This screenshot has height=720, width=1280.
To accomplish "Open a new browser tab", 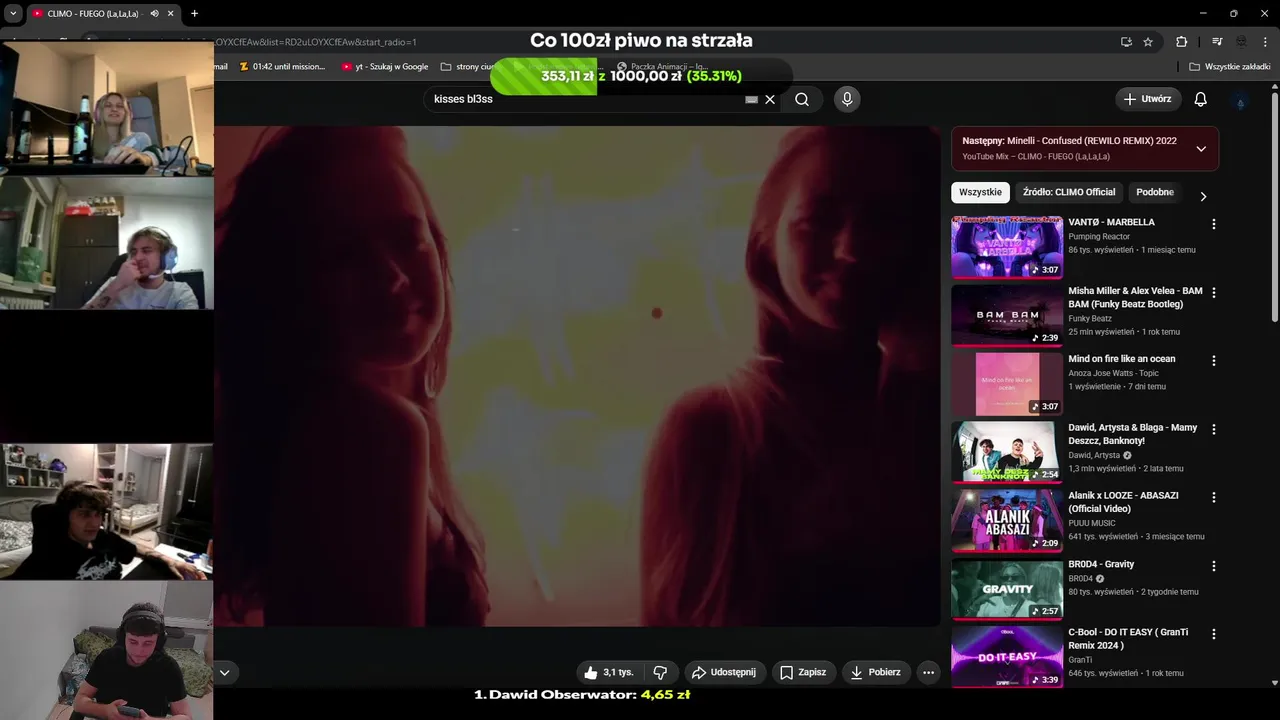I will (194, 13).
